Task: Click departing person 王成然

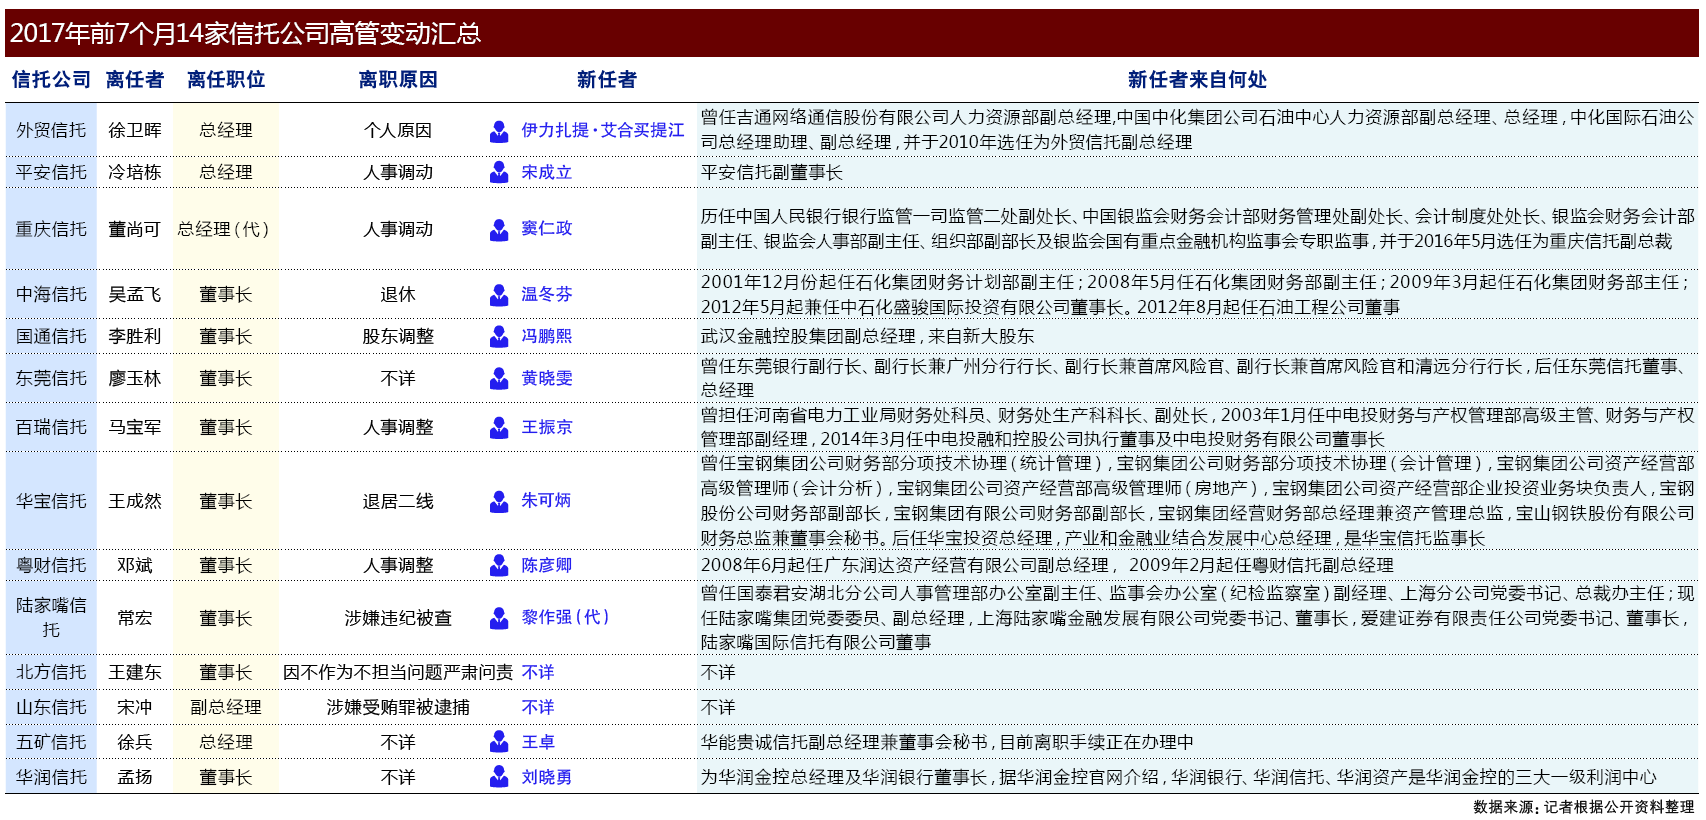Action: (x=135, y=501)
